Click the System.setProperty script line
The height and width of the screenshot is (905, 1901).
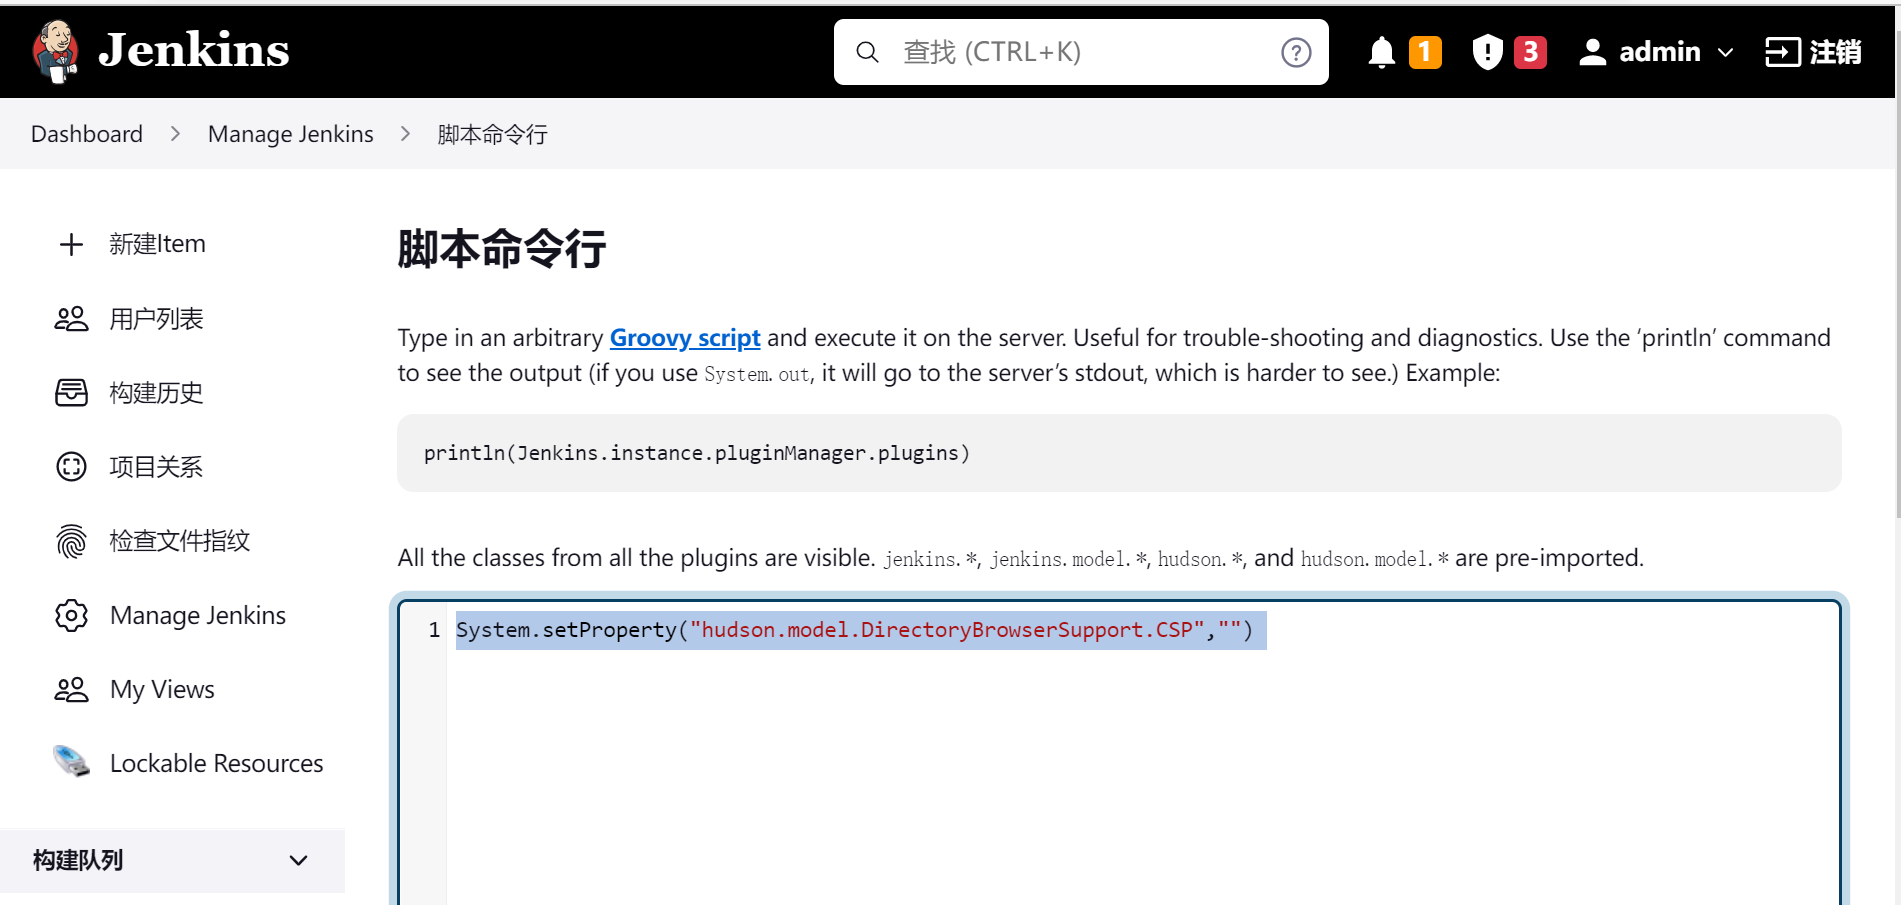(x=854, y=630)
